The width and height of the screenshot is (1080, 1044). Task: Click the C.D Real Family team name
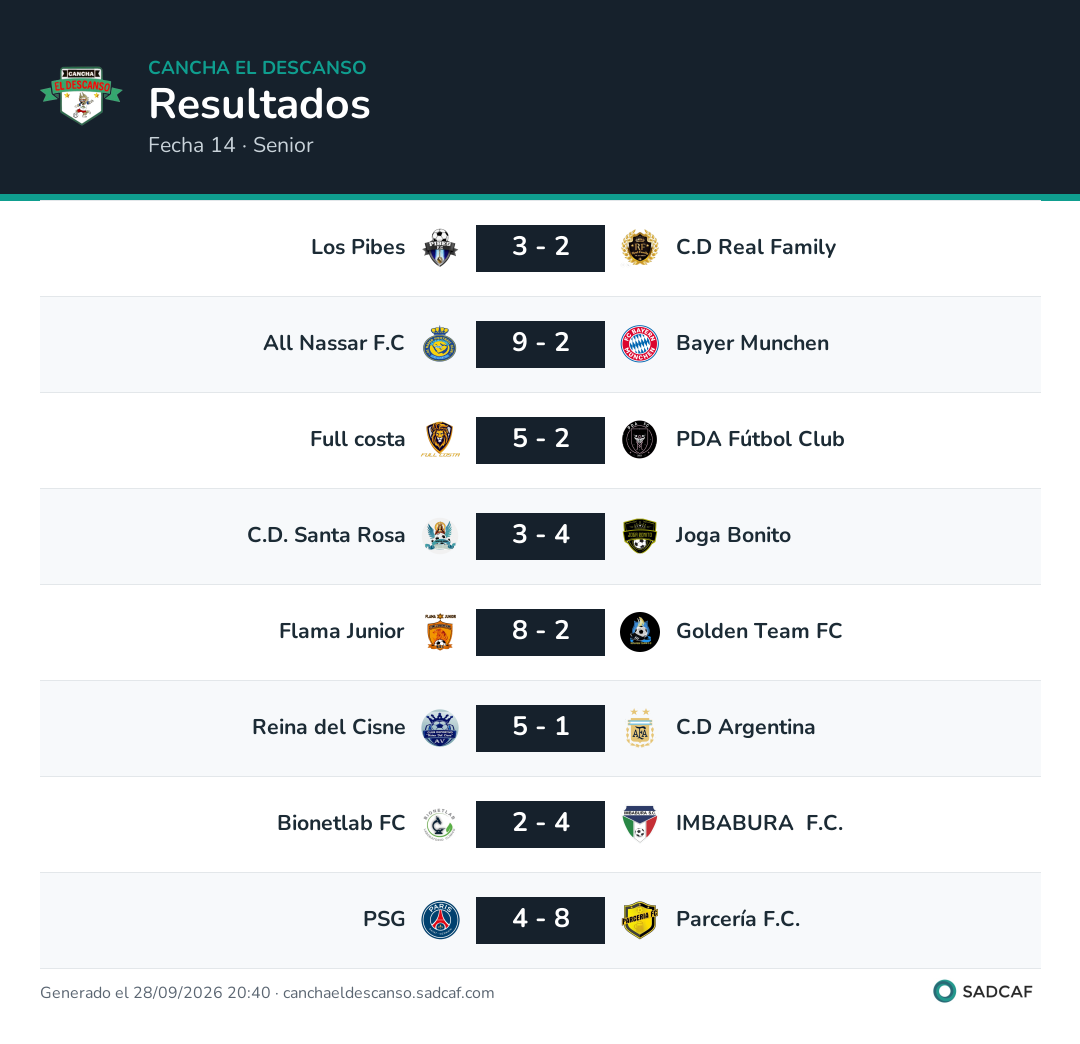point(756,247)
